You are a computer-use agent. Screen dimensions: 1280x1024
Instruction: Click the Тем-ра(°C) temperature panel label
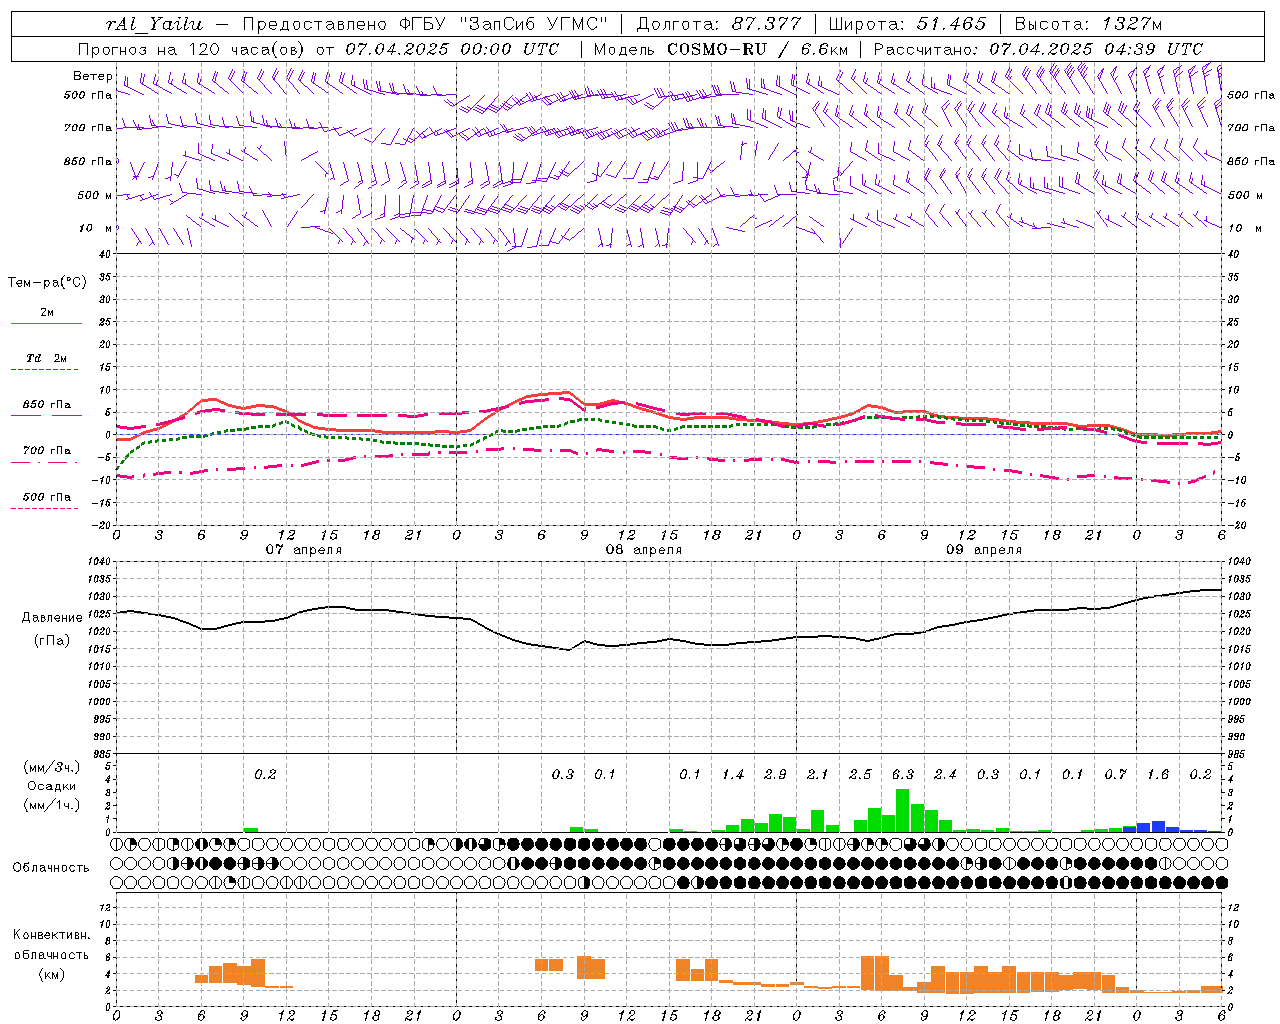(x=47, y=283)
